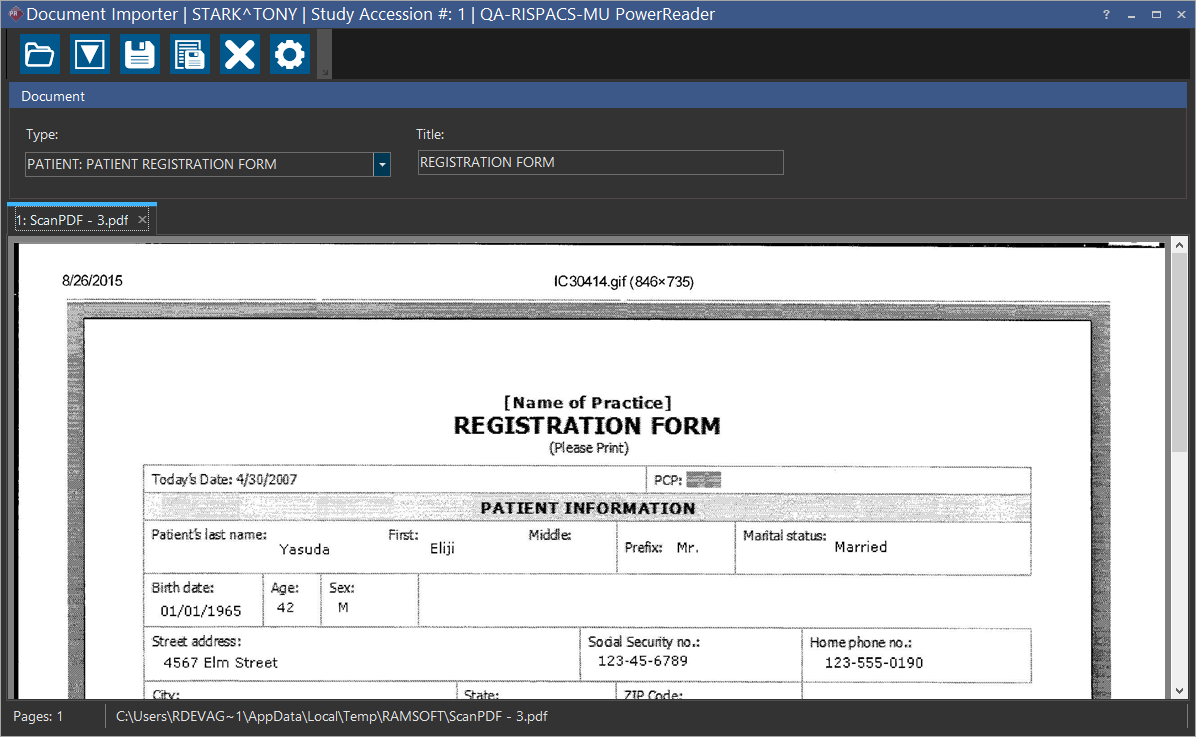Click the PowerReader app logo in title bar
1196x737 pixels.
click(13, 14)
